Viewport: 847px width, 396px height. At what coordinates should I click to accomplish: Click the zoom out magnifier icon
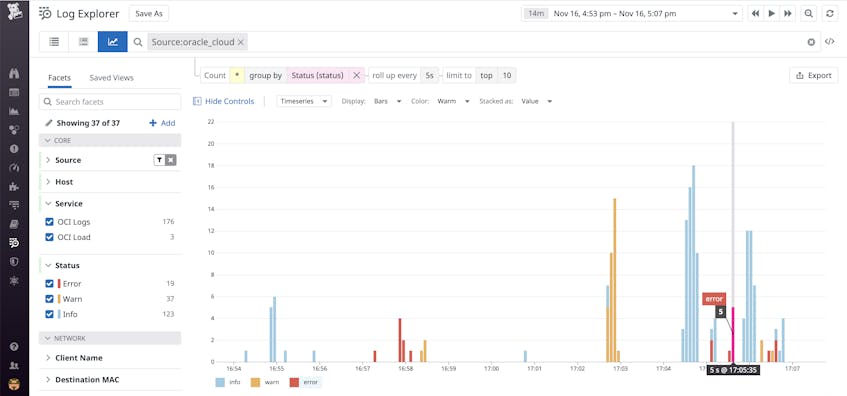click(x=809, y=14)
